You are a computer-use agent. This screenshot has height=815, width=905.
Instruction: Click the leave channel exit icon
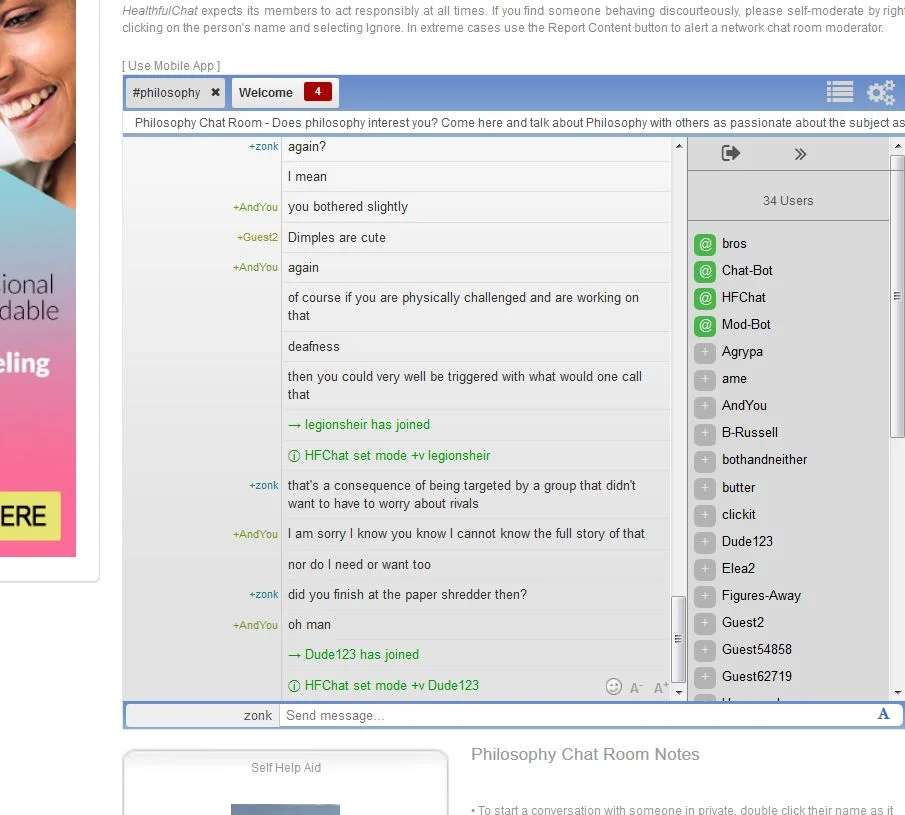tap(731, 154)
